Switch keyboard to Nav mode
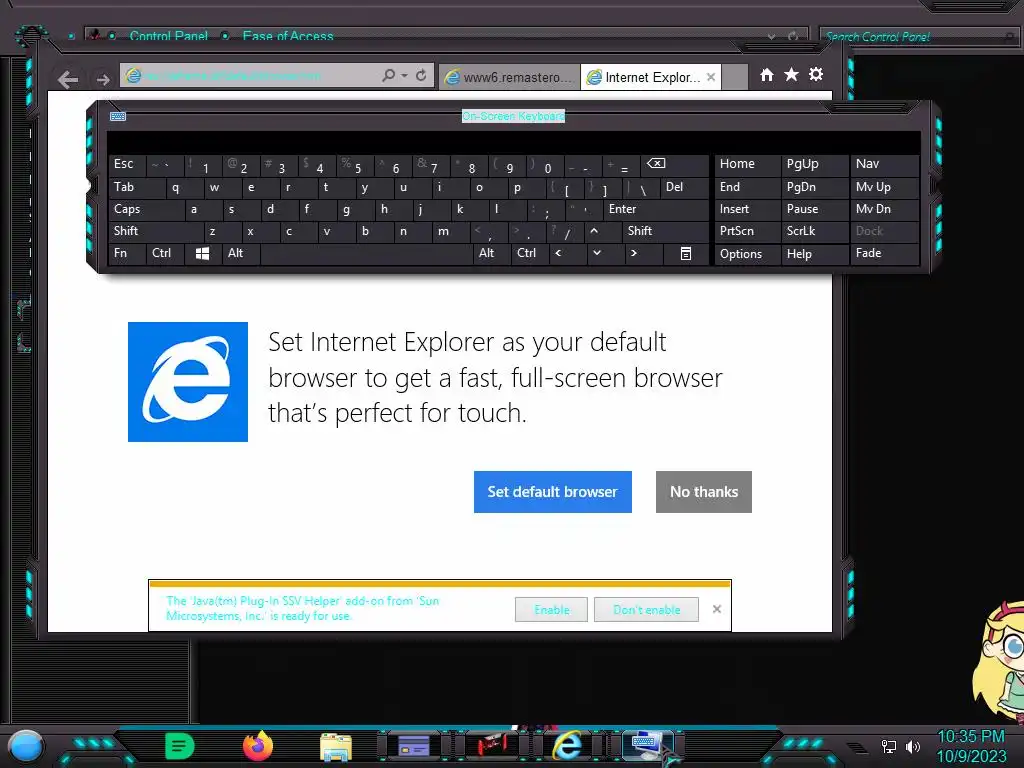Image resolution: width=1024 pixels, height=768 pixels. click(x=884, y=165)
